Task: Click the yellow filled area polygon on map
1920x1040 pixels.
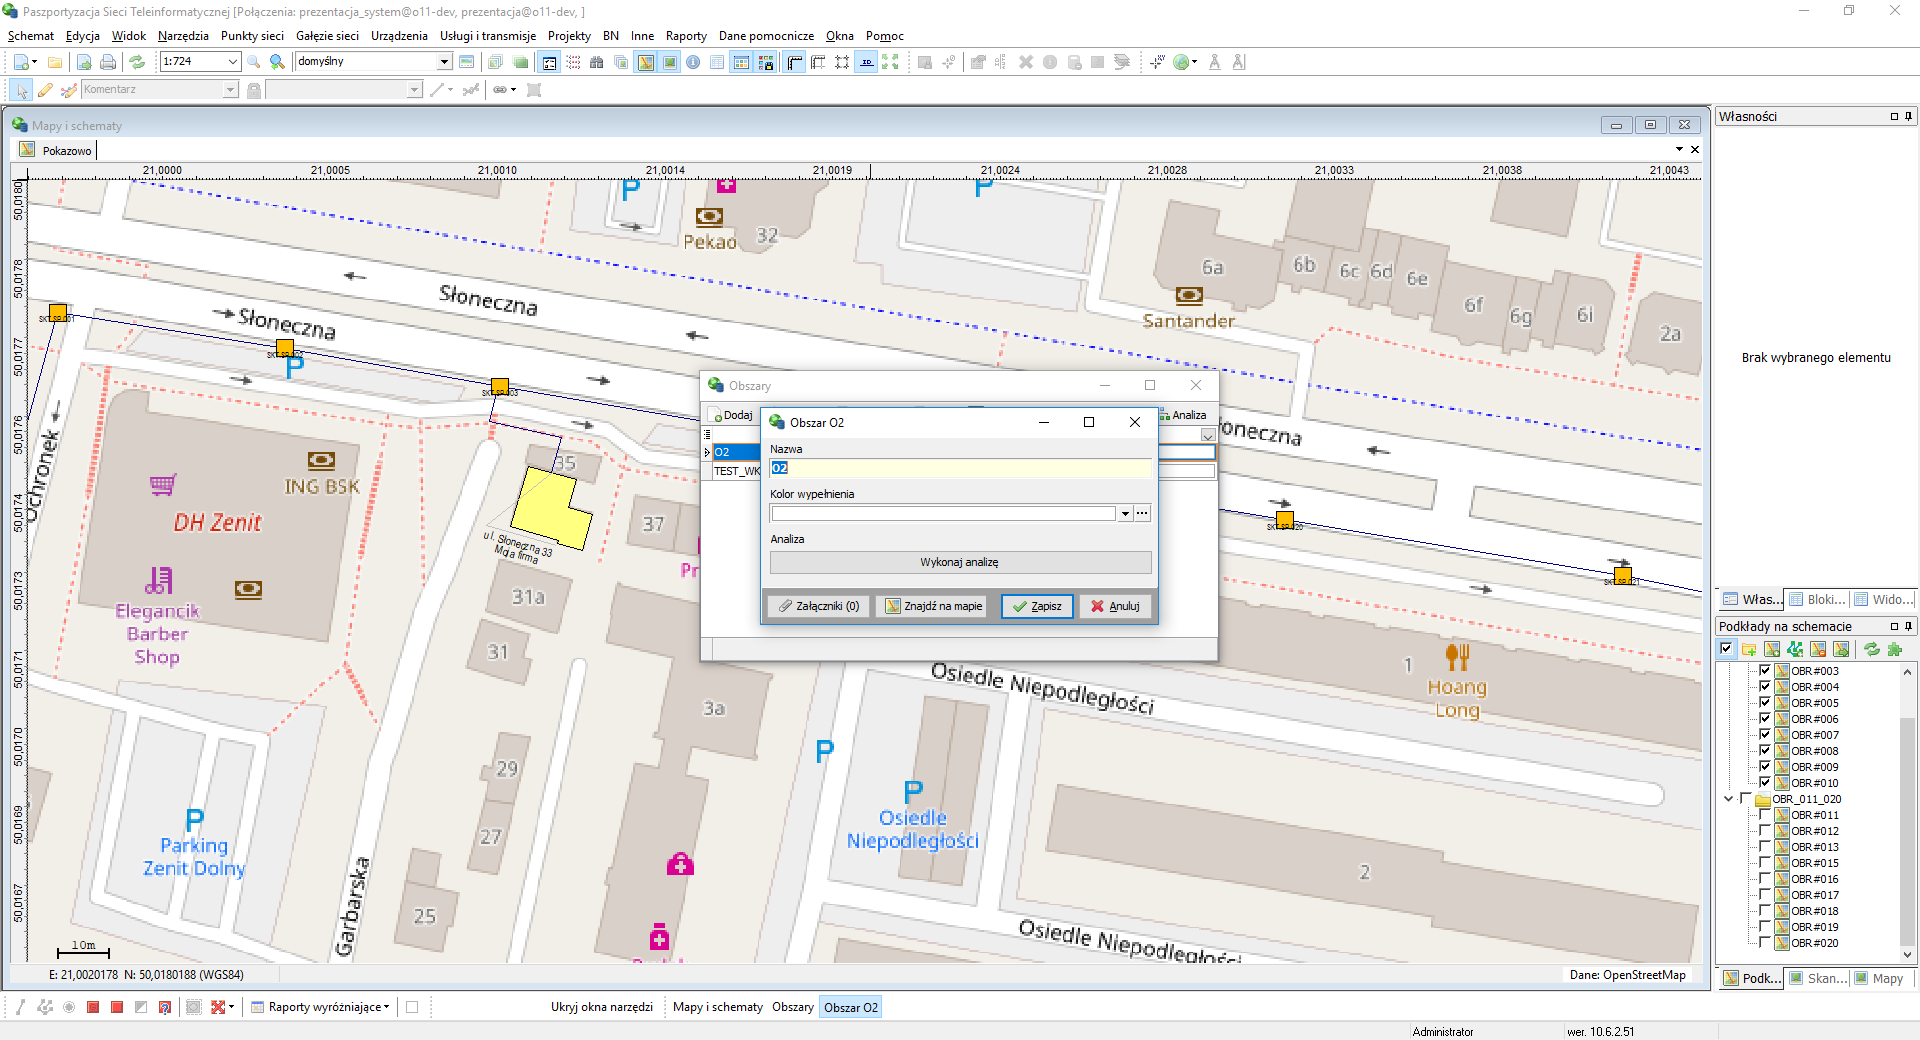Action: tap(548, 512)
